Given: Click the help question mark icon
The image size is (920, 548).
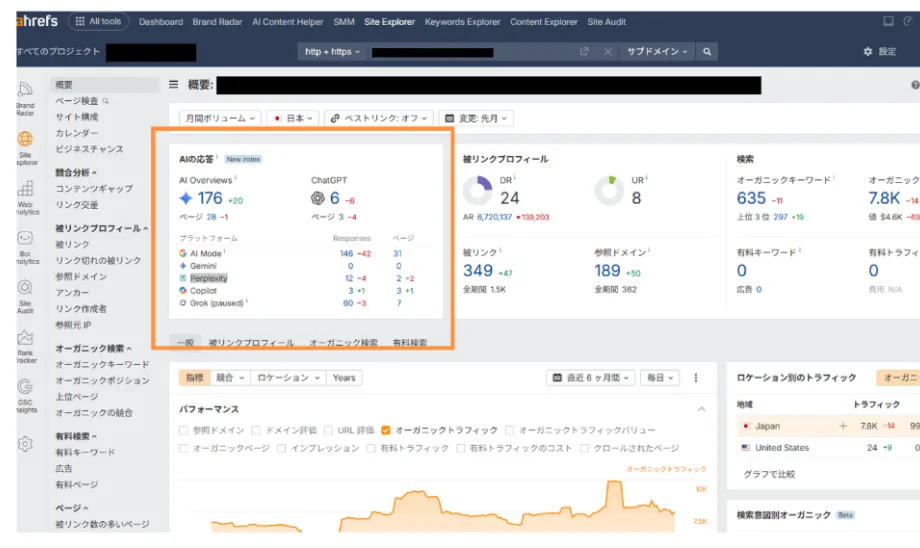Looking at the screenshot, I should coord(915,85).
